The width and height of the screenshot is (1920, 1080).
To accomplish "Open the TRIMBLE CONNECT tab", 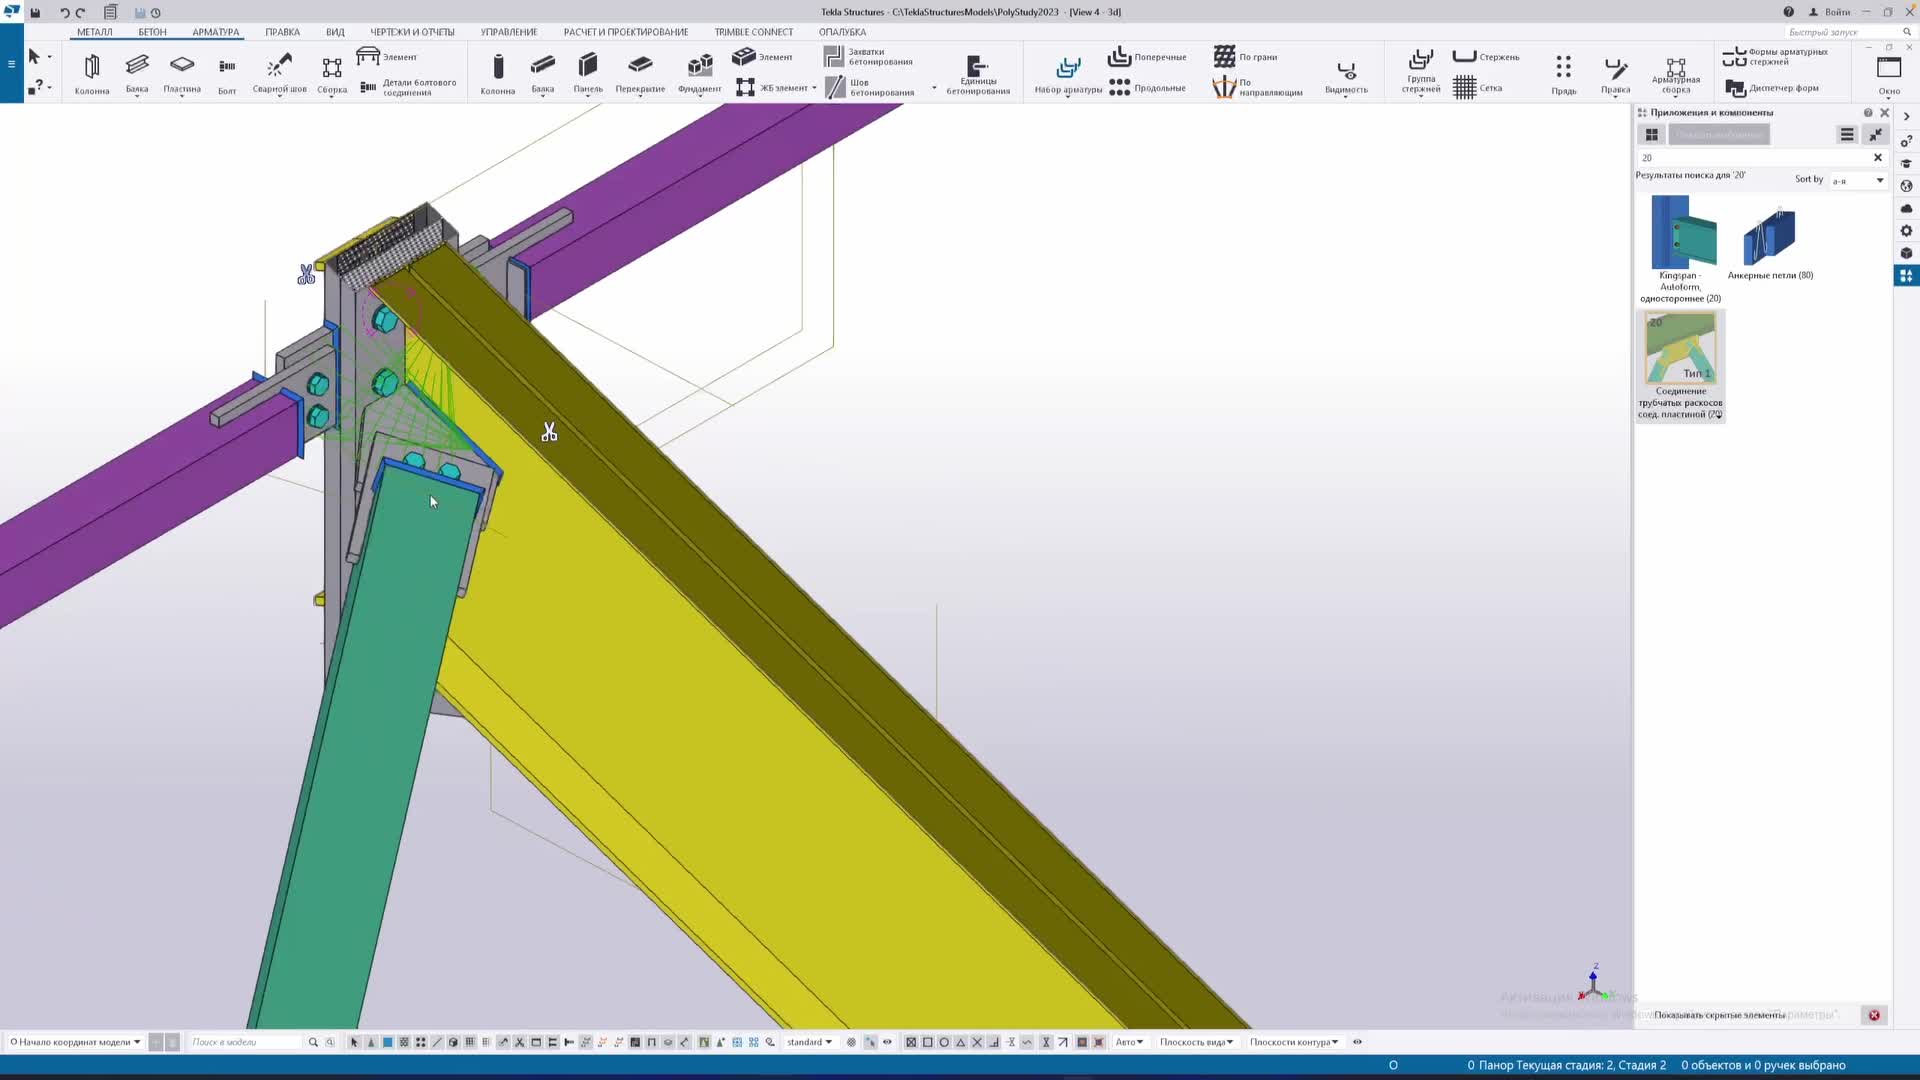I will click(753, 32).
